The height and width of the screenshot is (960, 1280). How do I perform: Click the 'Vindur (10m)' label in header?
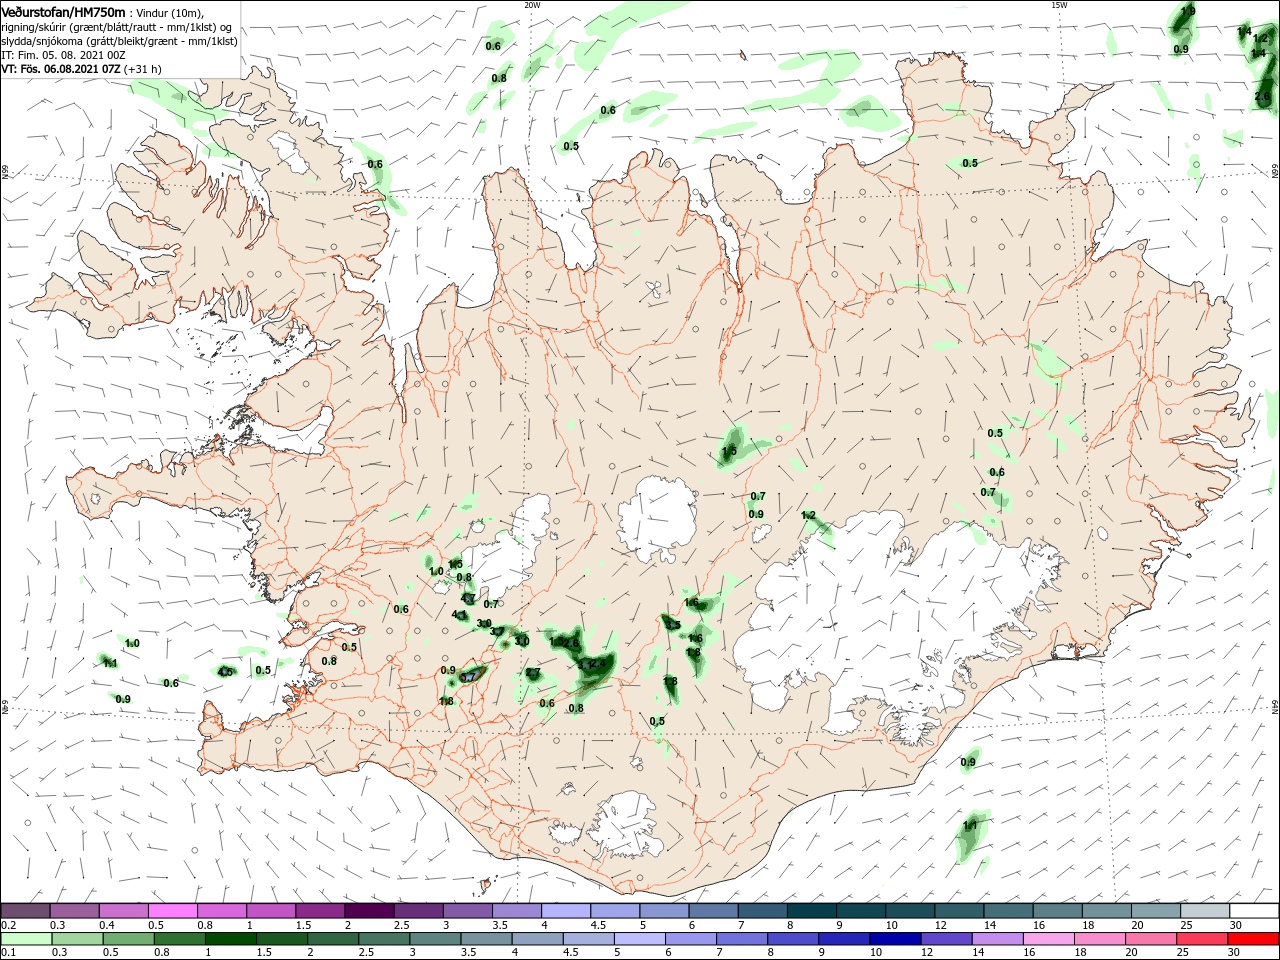pos(169,13)
